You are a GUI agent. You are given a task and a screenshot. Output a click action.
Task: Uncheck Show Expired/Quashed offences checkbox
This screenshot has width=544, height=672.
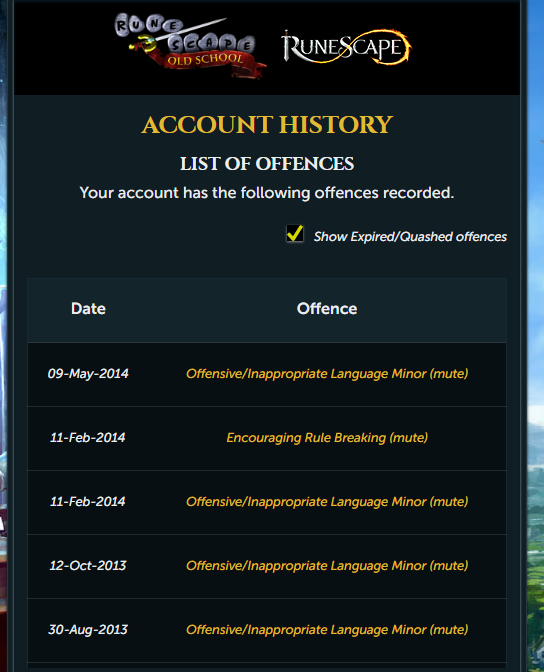[x=295, y=234]
